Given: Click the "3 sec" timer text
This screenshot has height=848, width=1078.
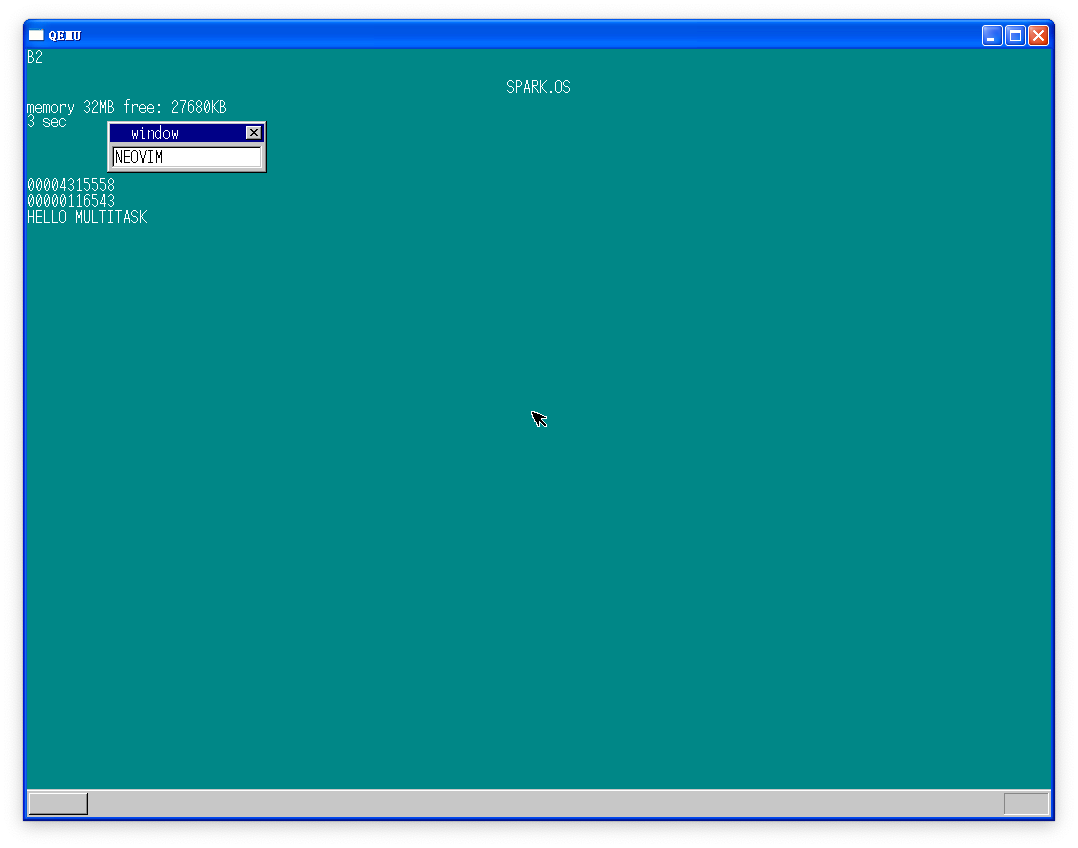Looking at the screenshot, I should click(x=47, y=122).
